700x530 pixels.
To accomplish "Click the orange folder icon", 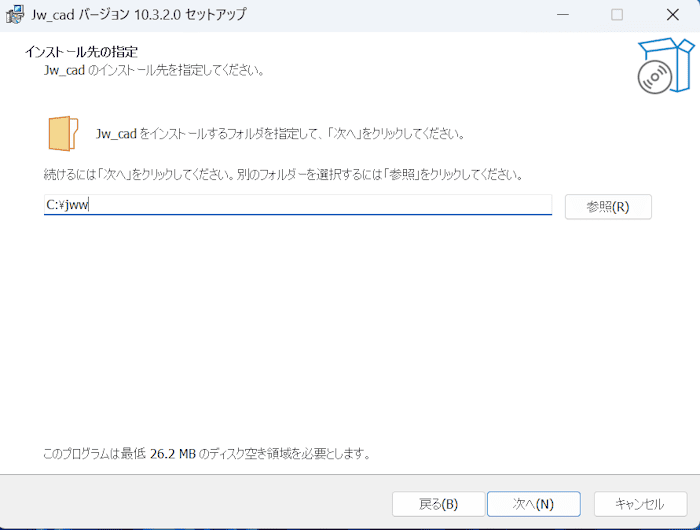I will click(x=63, y=134).
